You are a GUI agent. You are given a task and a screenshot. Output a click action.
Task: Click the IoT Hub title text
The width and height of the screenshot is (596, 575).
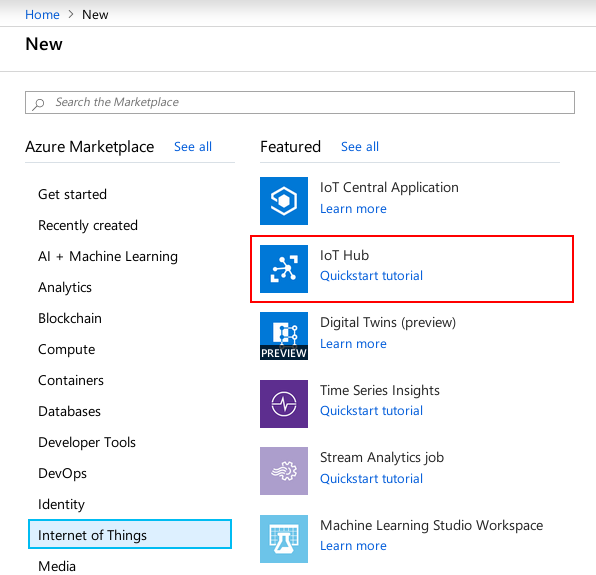click(344, 255)
